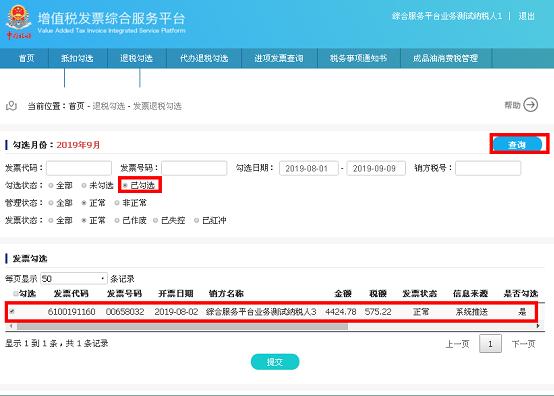Click the 退出 logout link
This screenshot has width=554, height=396.
pos(526,16)
